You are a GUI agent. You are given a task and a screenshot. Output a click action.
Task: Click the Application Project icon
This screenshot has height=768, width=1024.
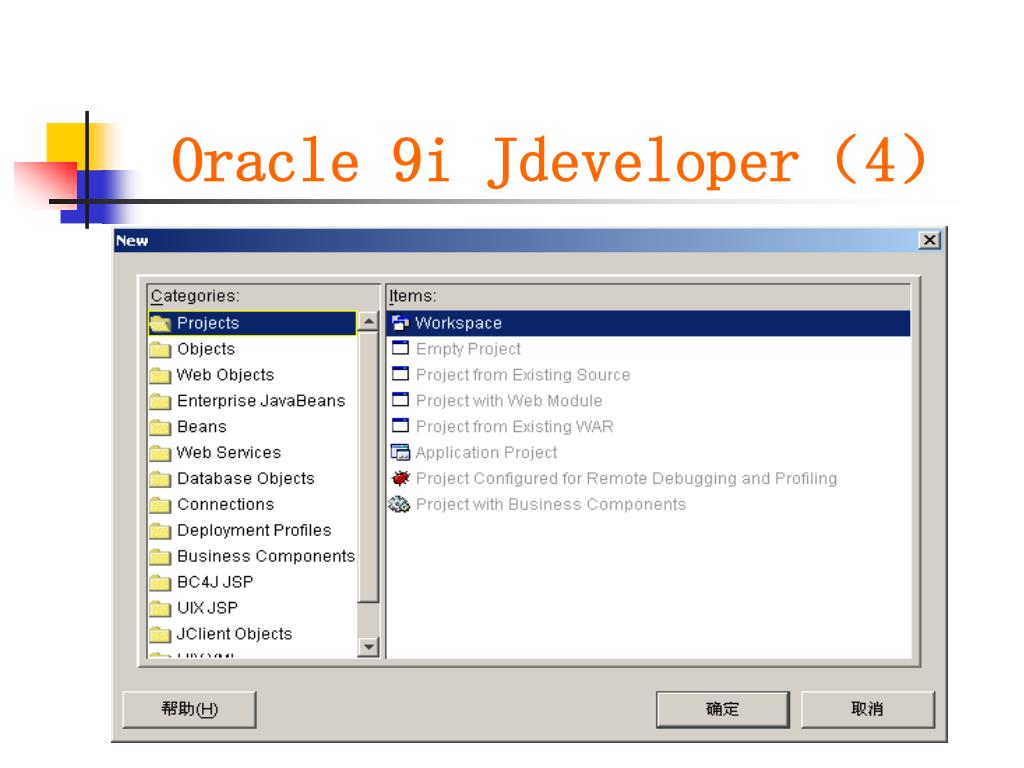400,452
